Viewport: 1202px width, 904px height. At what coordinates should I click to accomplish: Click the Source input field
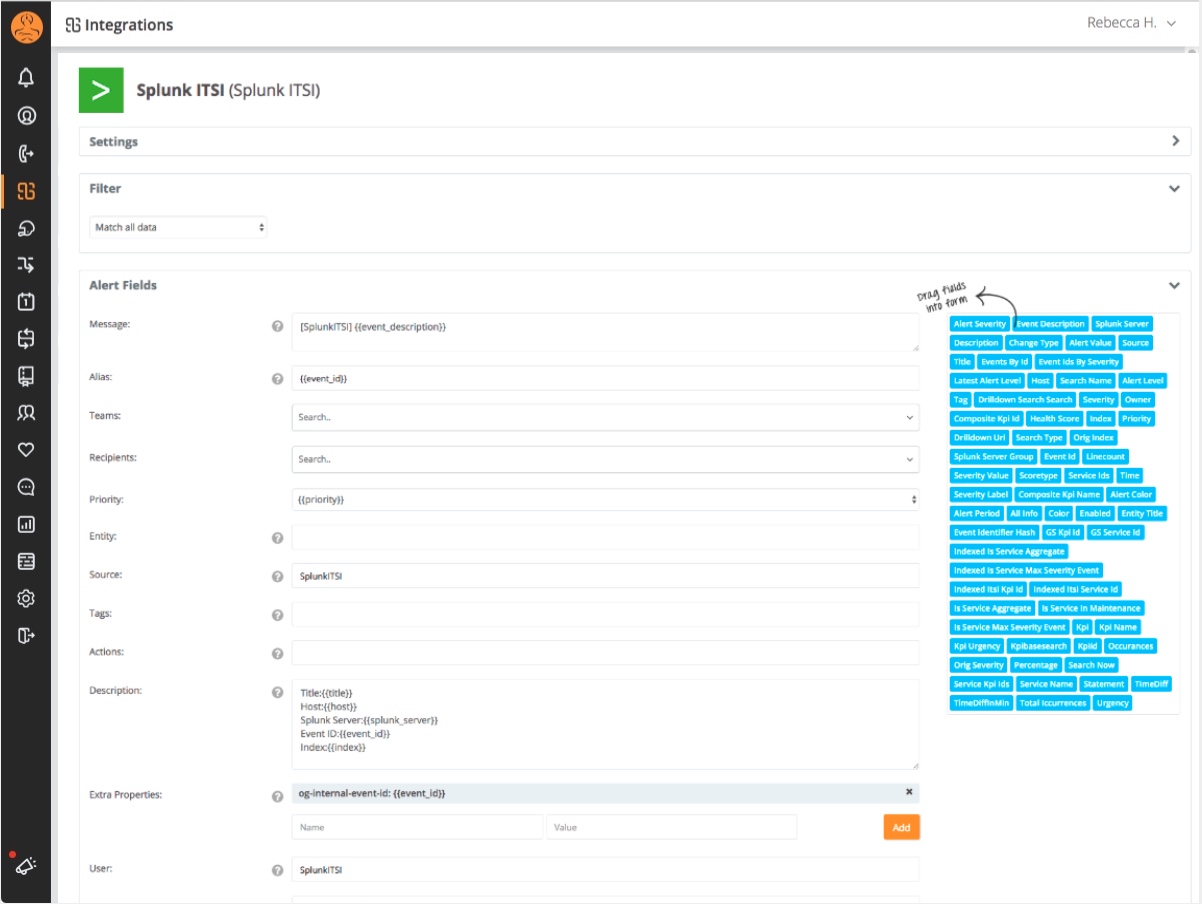click(x=605, y=576)
